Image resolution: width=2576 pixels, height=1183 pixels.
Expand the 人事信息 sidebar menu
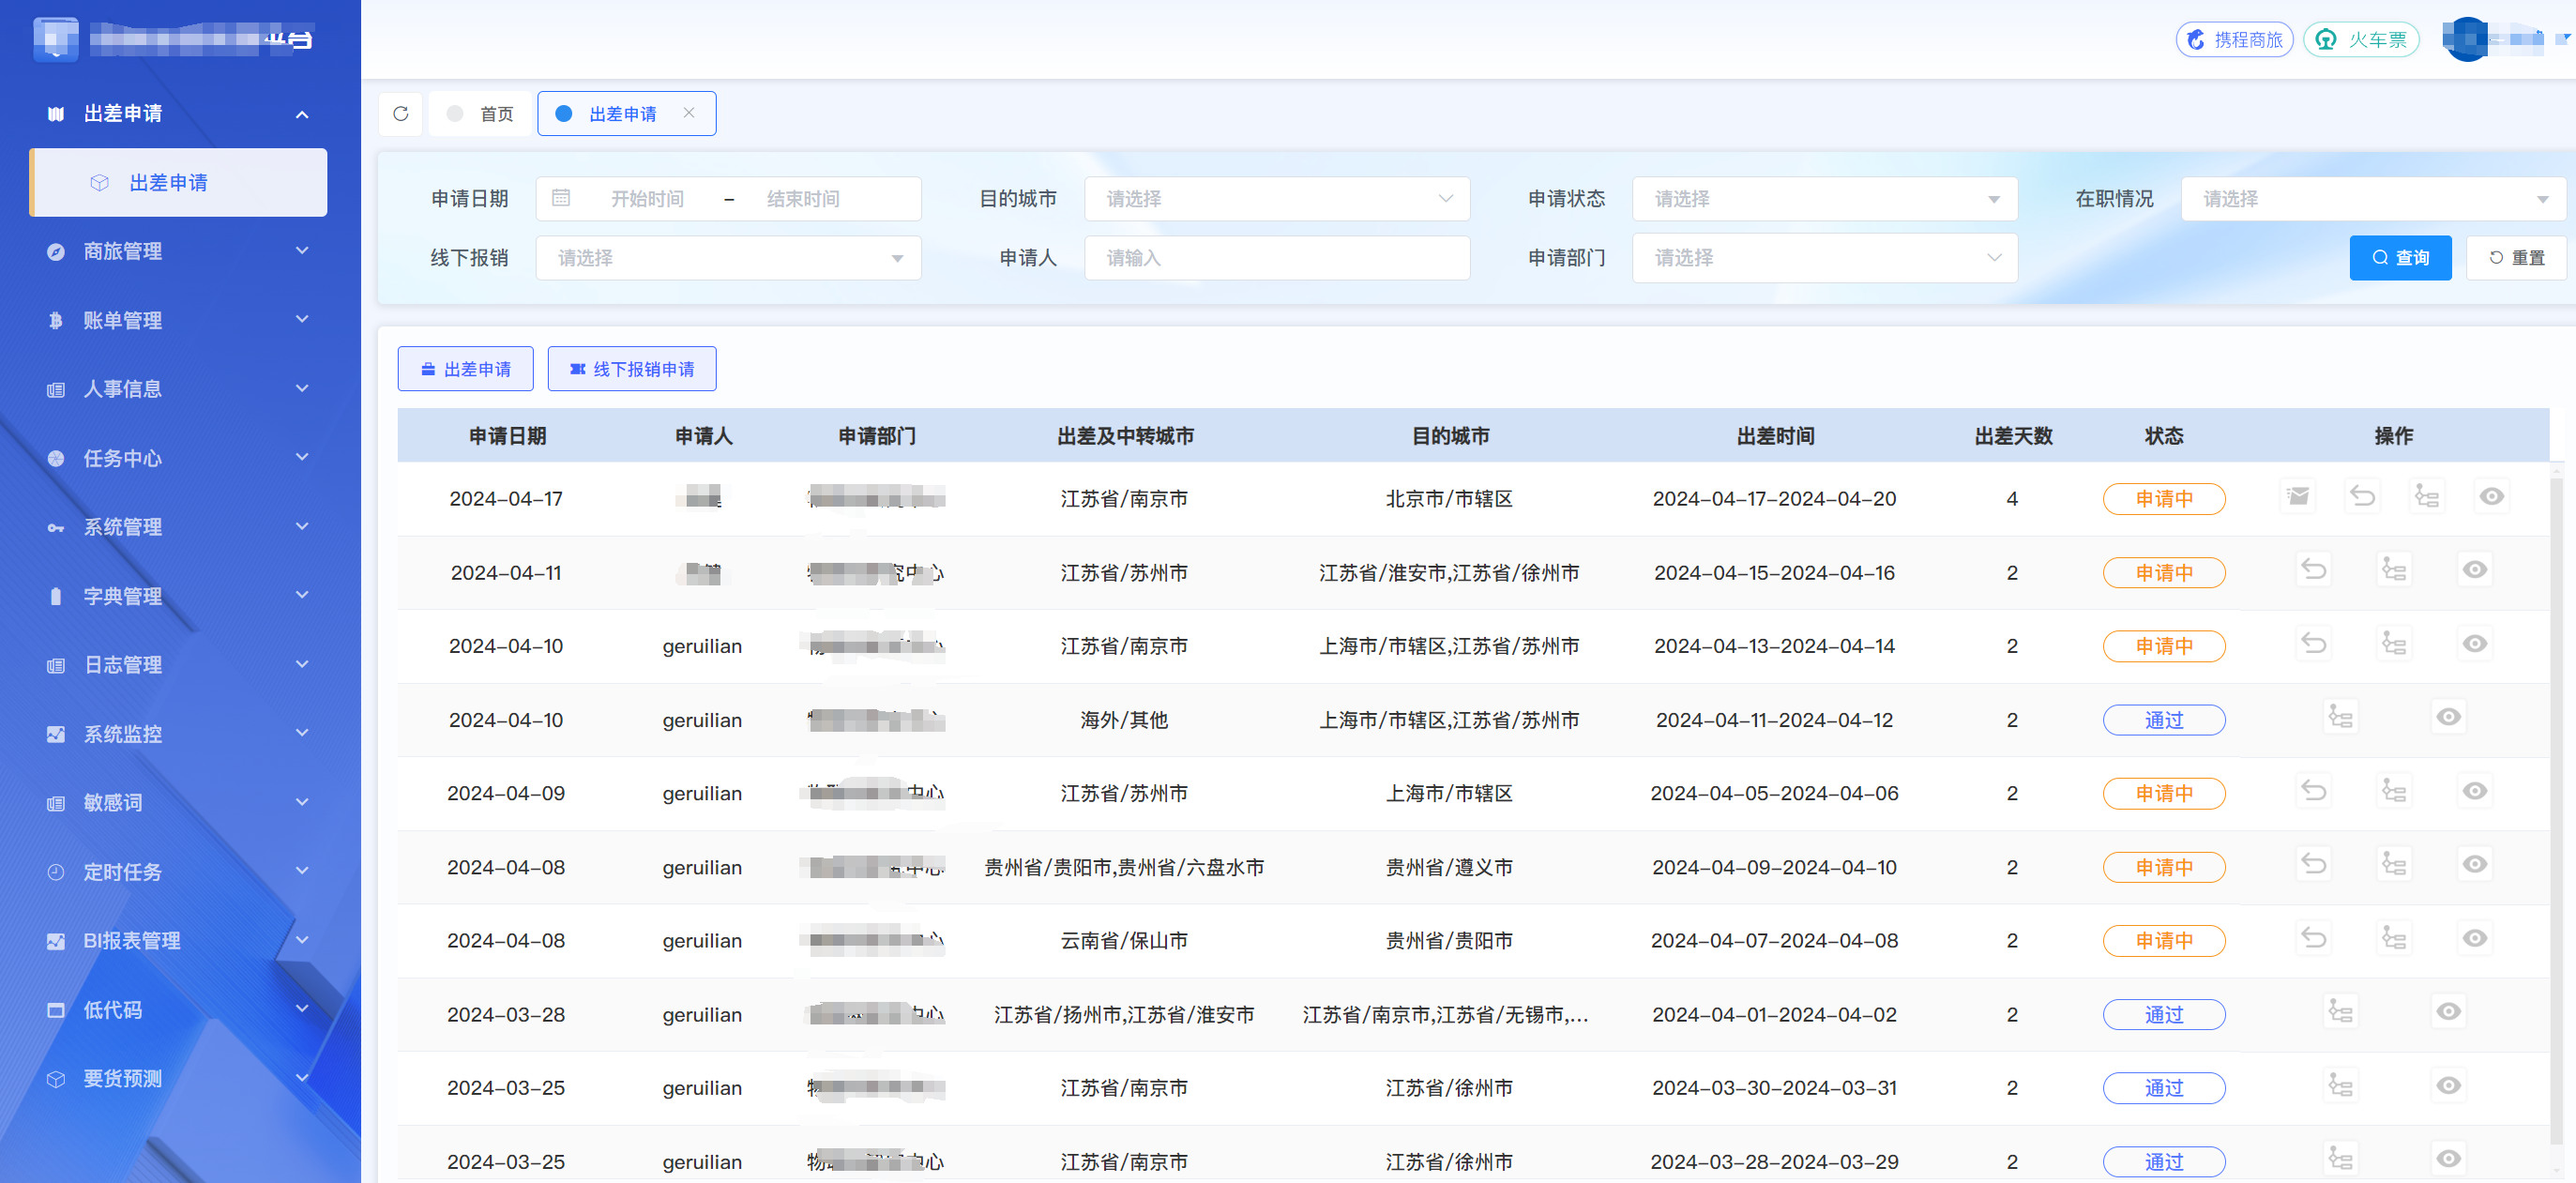[180, 388]
